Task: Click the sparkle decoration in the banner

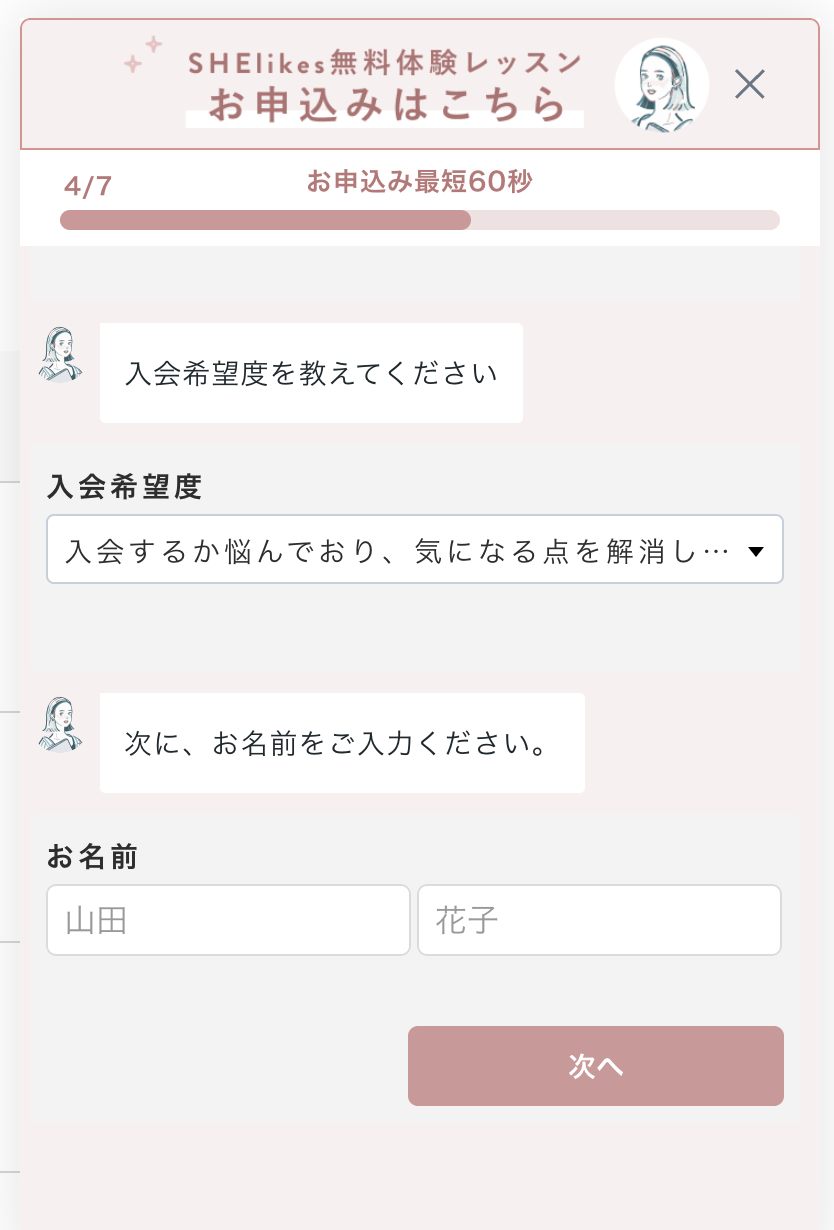Action: point(143,55)
